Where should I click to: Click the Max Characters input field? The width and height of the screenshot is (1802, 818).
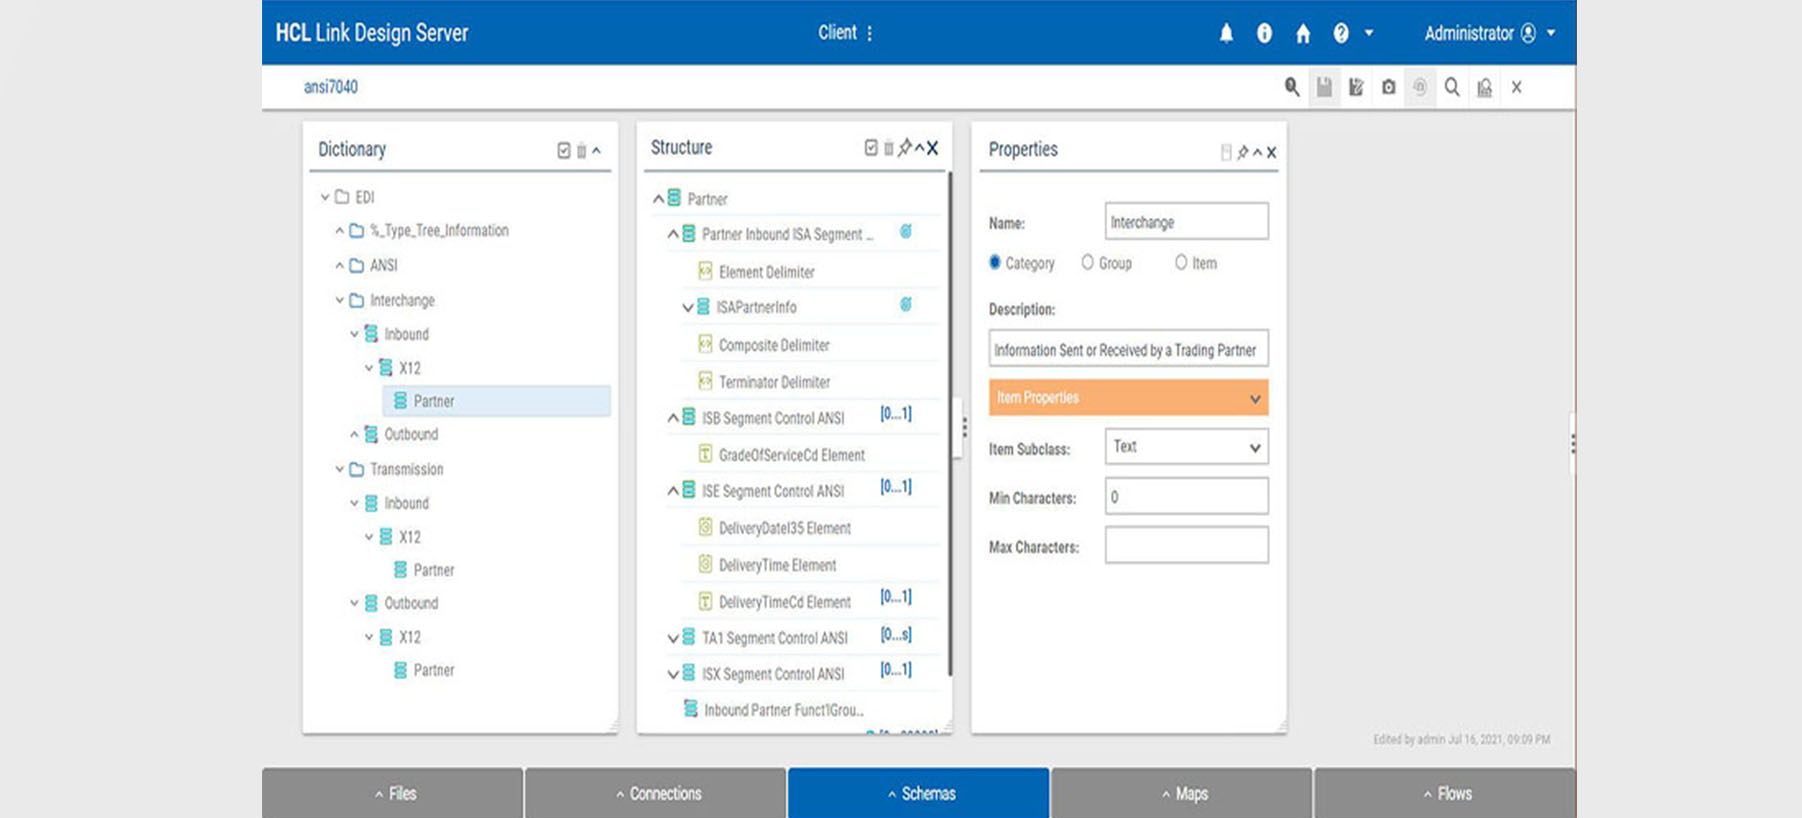(x=1186, y=546)
